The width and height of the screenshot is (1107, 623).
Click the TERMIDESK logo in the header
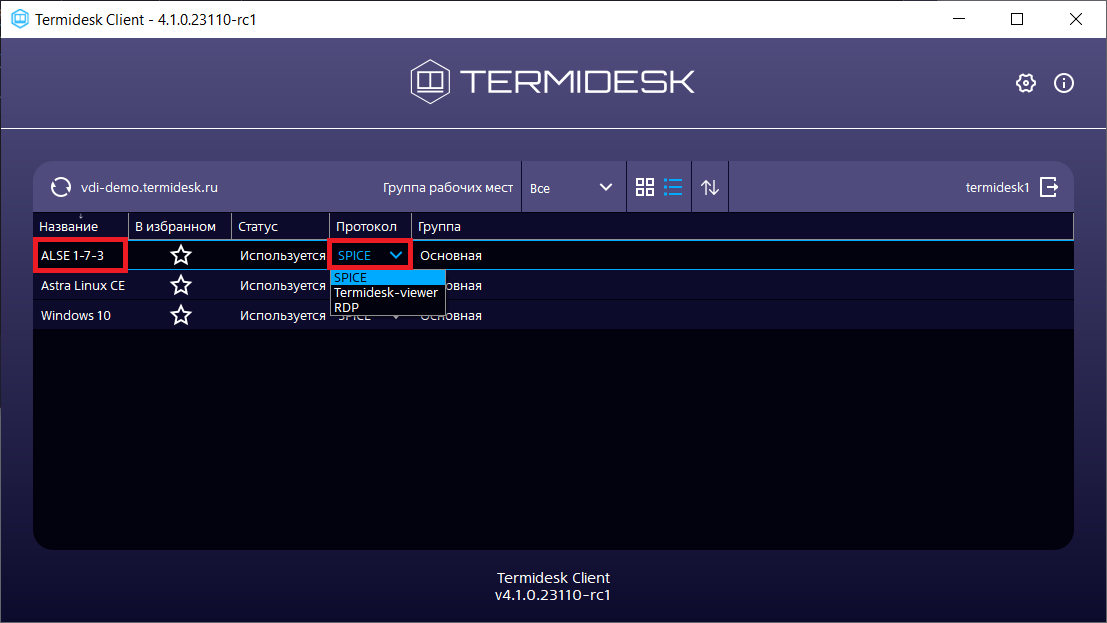click(x=553, y=81)
